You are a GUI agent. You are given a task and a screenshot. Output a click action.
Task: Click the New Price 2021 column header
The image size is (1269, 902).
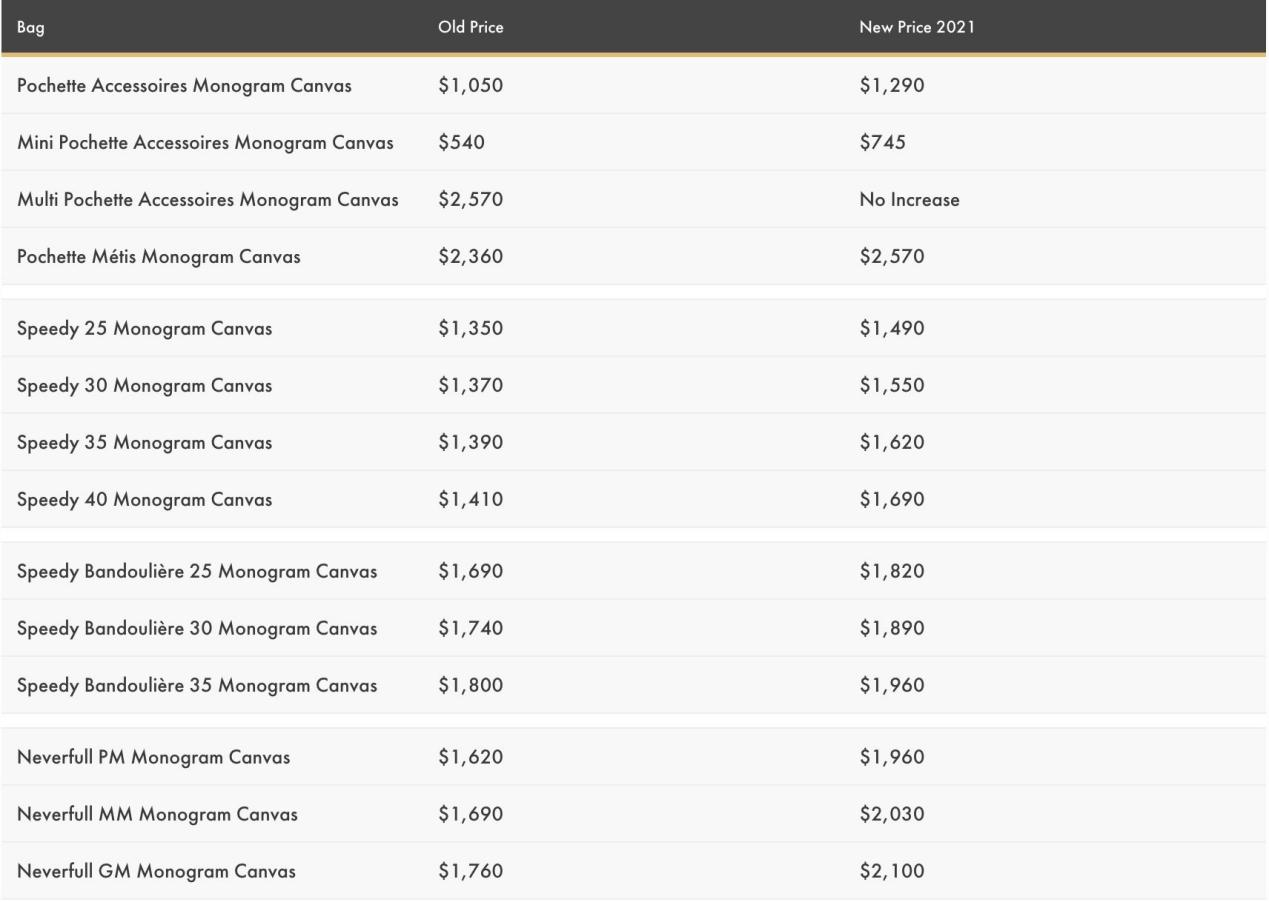click(x=917, y=27)
